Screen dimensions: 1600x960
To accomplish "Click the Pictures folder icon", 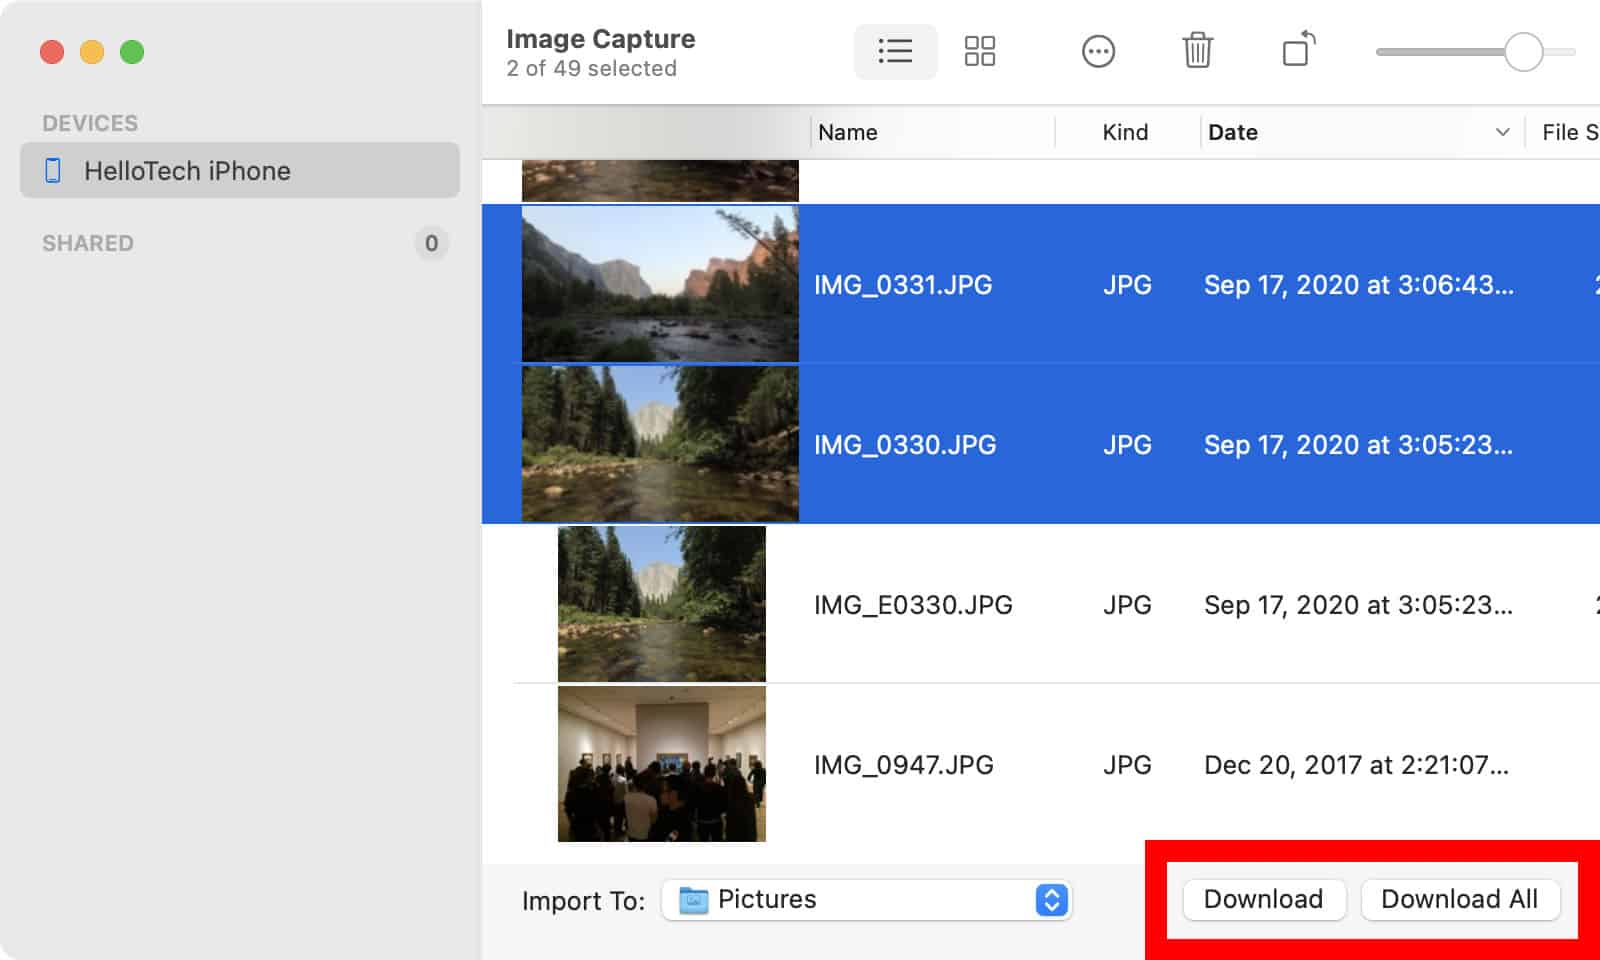I will point(693,900).
